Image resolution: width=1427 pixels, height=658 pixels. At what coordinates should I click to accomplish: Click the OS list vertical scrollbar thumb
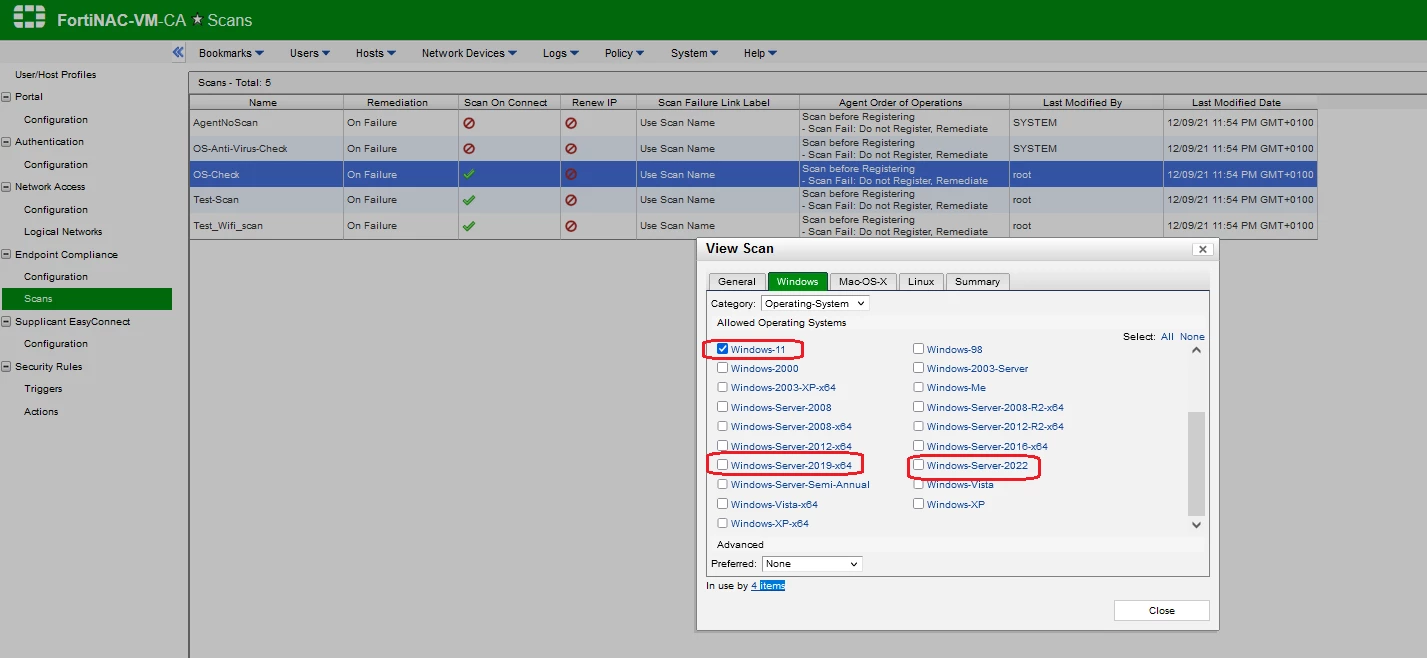click(1196, 463)
